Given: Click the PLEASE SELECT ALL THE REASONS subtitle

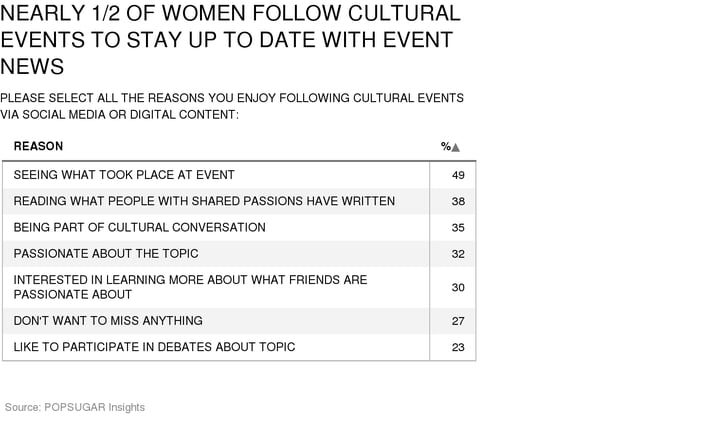Looking at the screenshot, I should coord(232,106).
